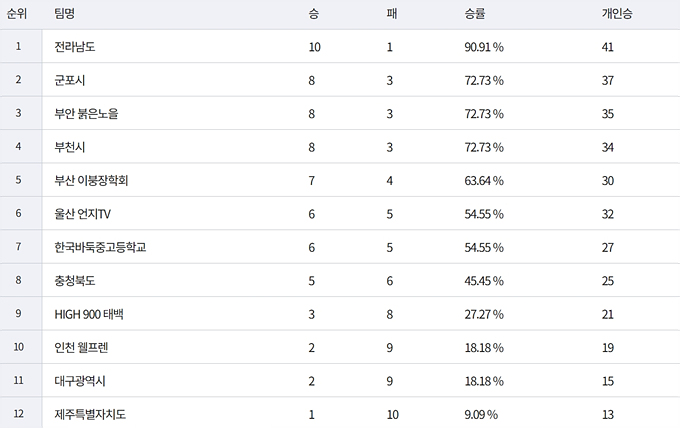Viewport: 680px width, 428px height.
Task: Click the 순위 column header
Action: click(x=18, y=14)
